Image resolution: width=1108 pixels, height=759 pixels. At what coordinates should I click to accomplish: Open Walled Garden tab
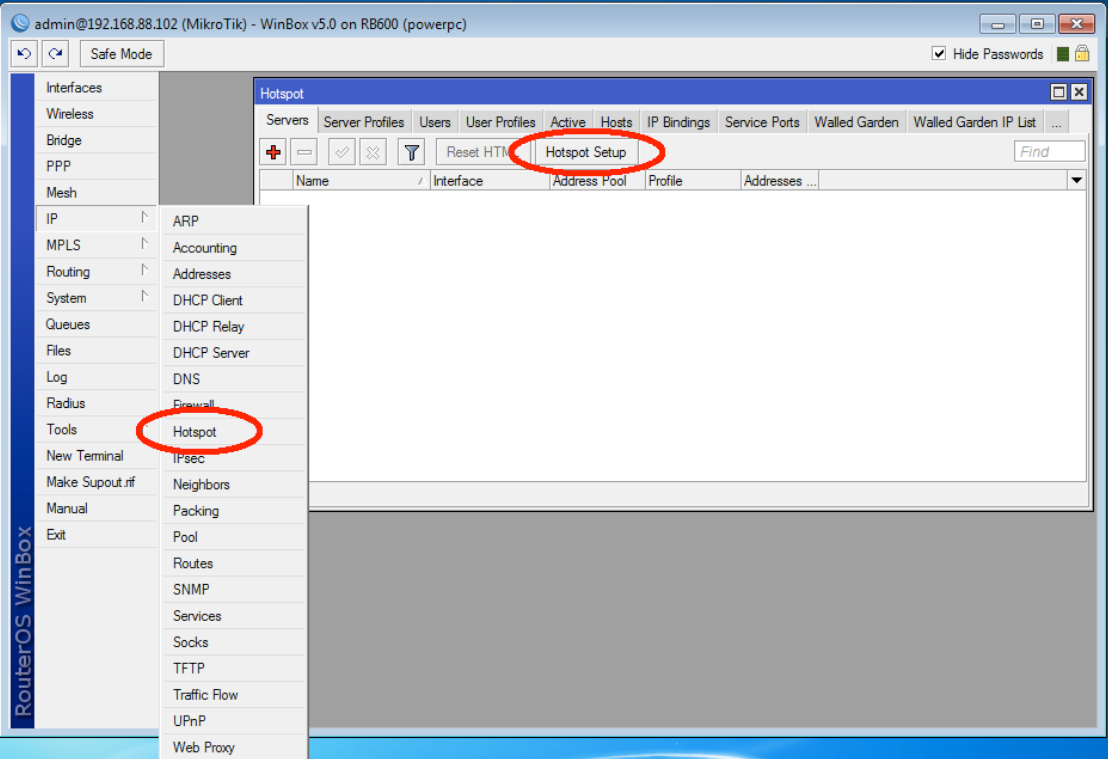coord(856,122)
